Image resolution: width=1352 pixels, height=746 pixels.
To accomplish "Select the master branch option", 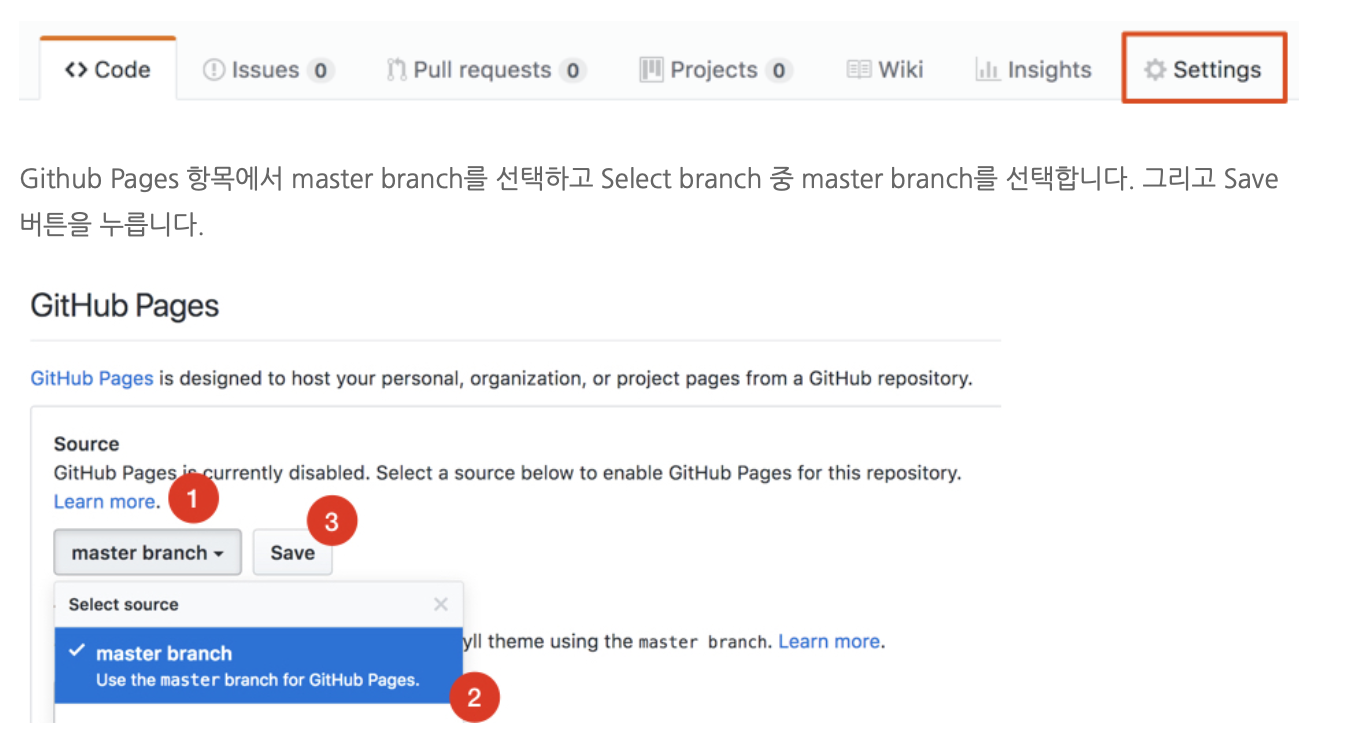I will 259,666.
